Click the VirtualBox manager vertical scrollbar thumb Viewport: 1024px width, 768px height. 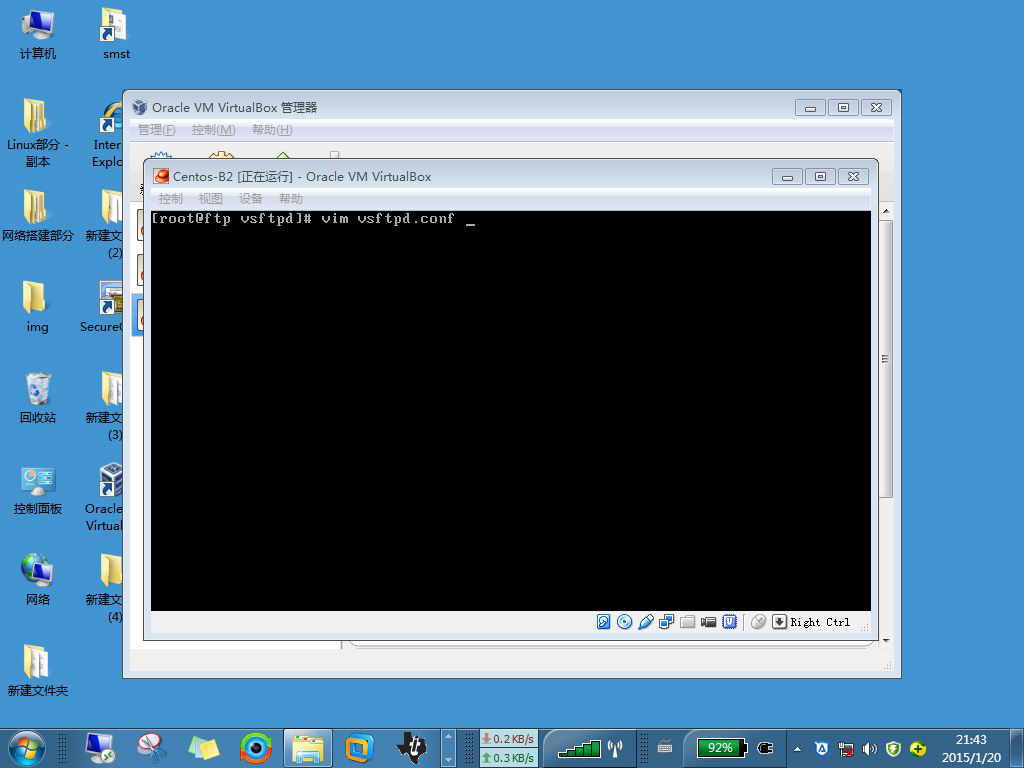(886, 359)
